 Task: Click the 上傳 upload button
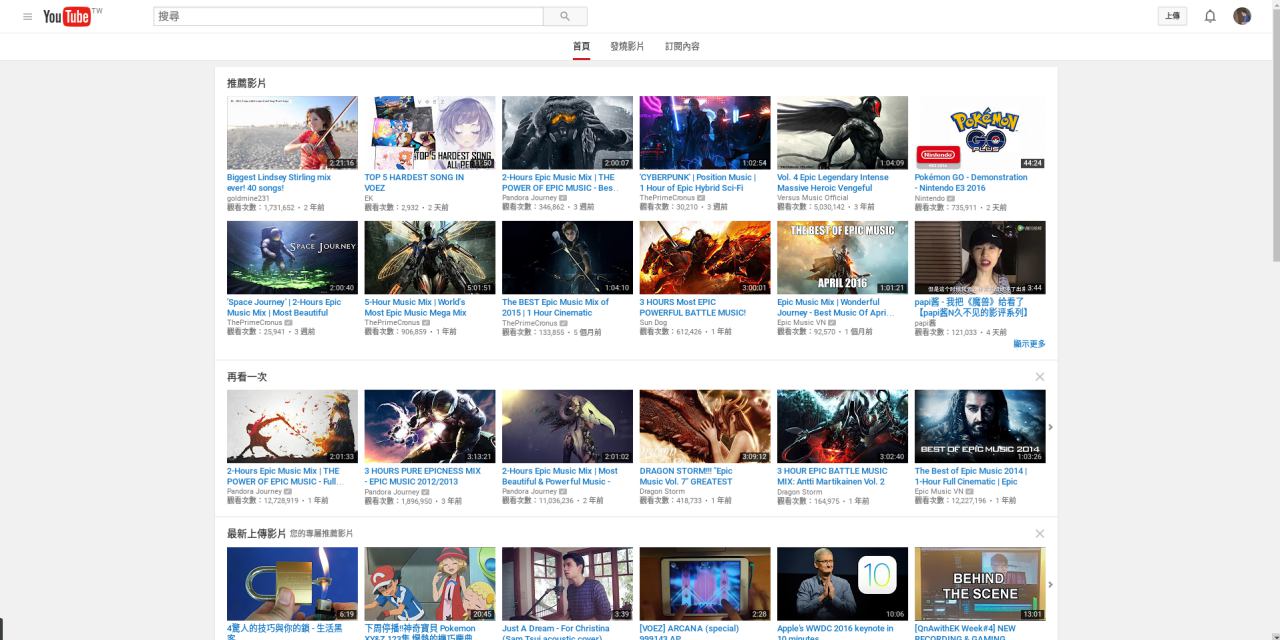[1172, 16]
